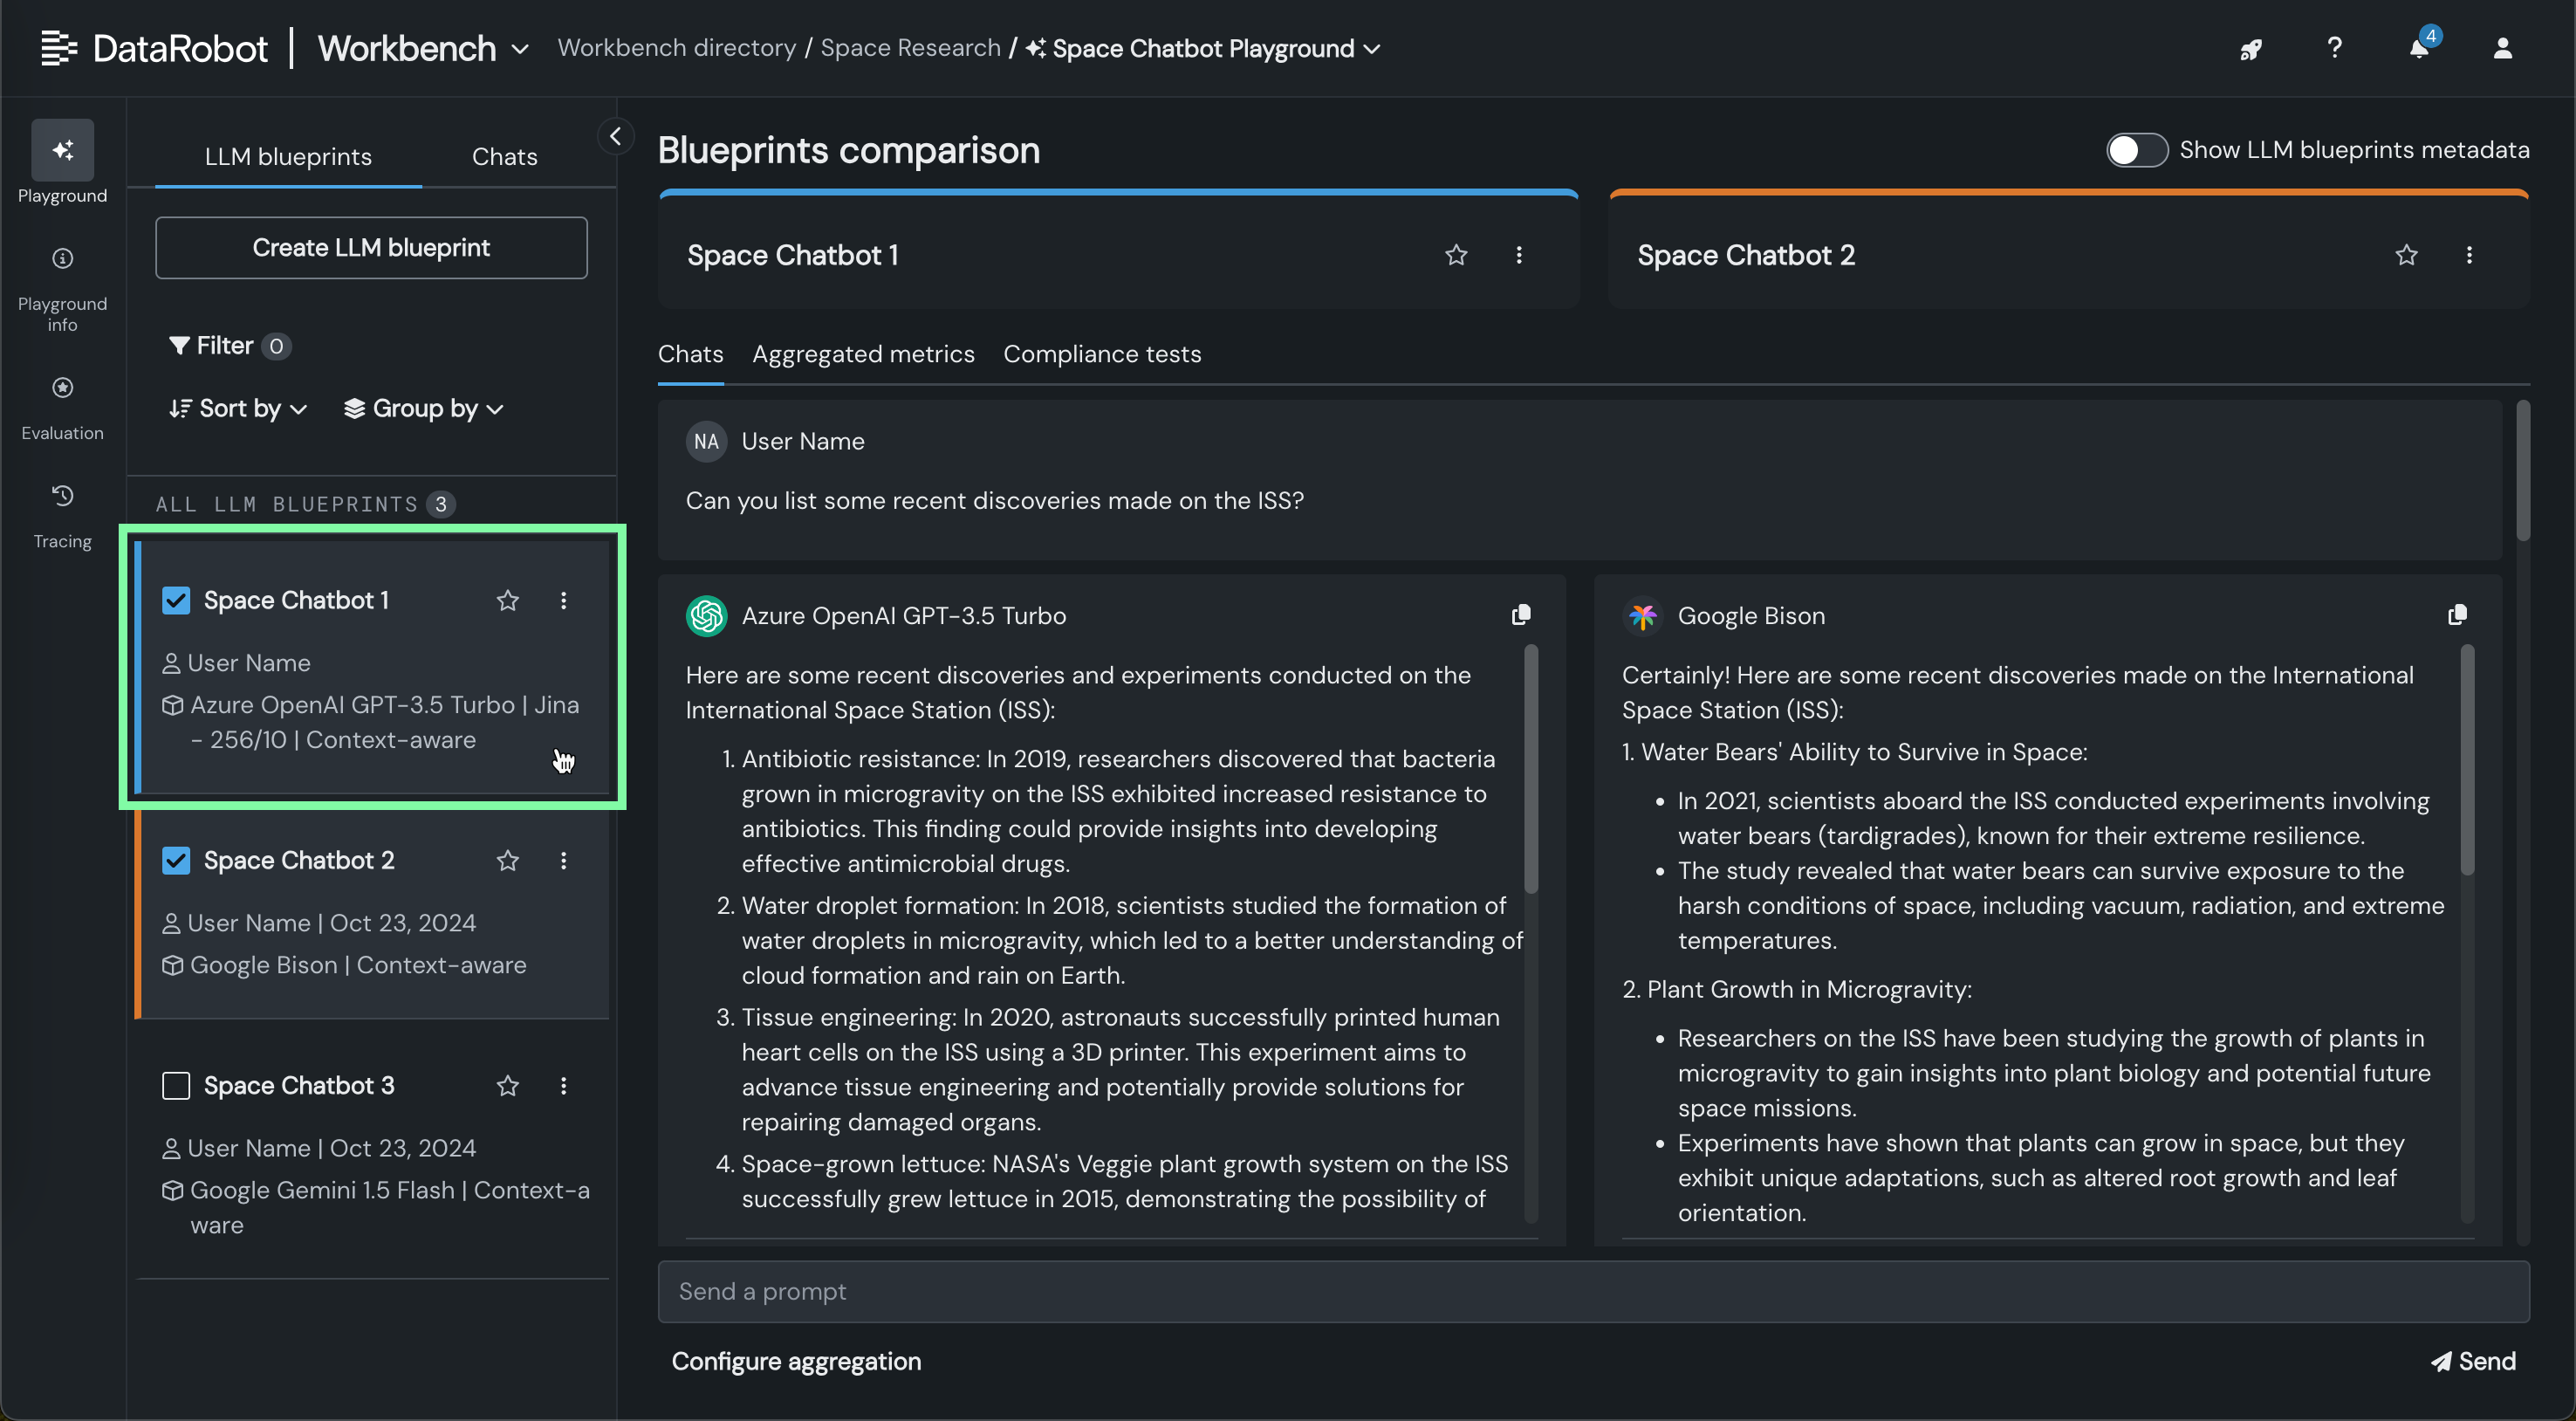The width and height of the screenshot is (2576, 1421).
Task: Copy the Google Bison response
Action: point(2457,614)
